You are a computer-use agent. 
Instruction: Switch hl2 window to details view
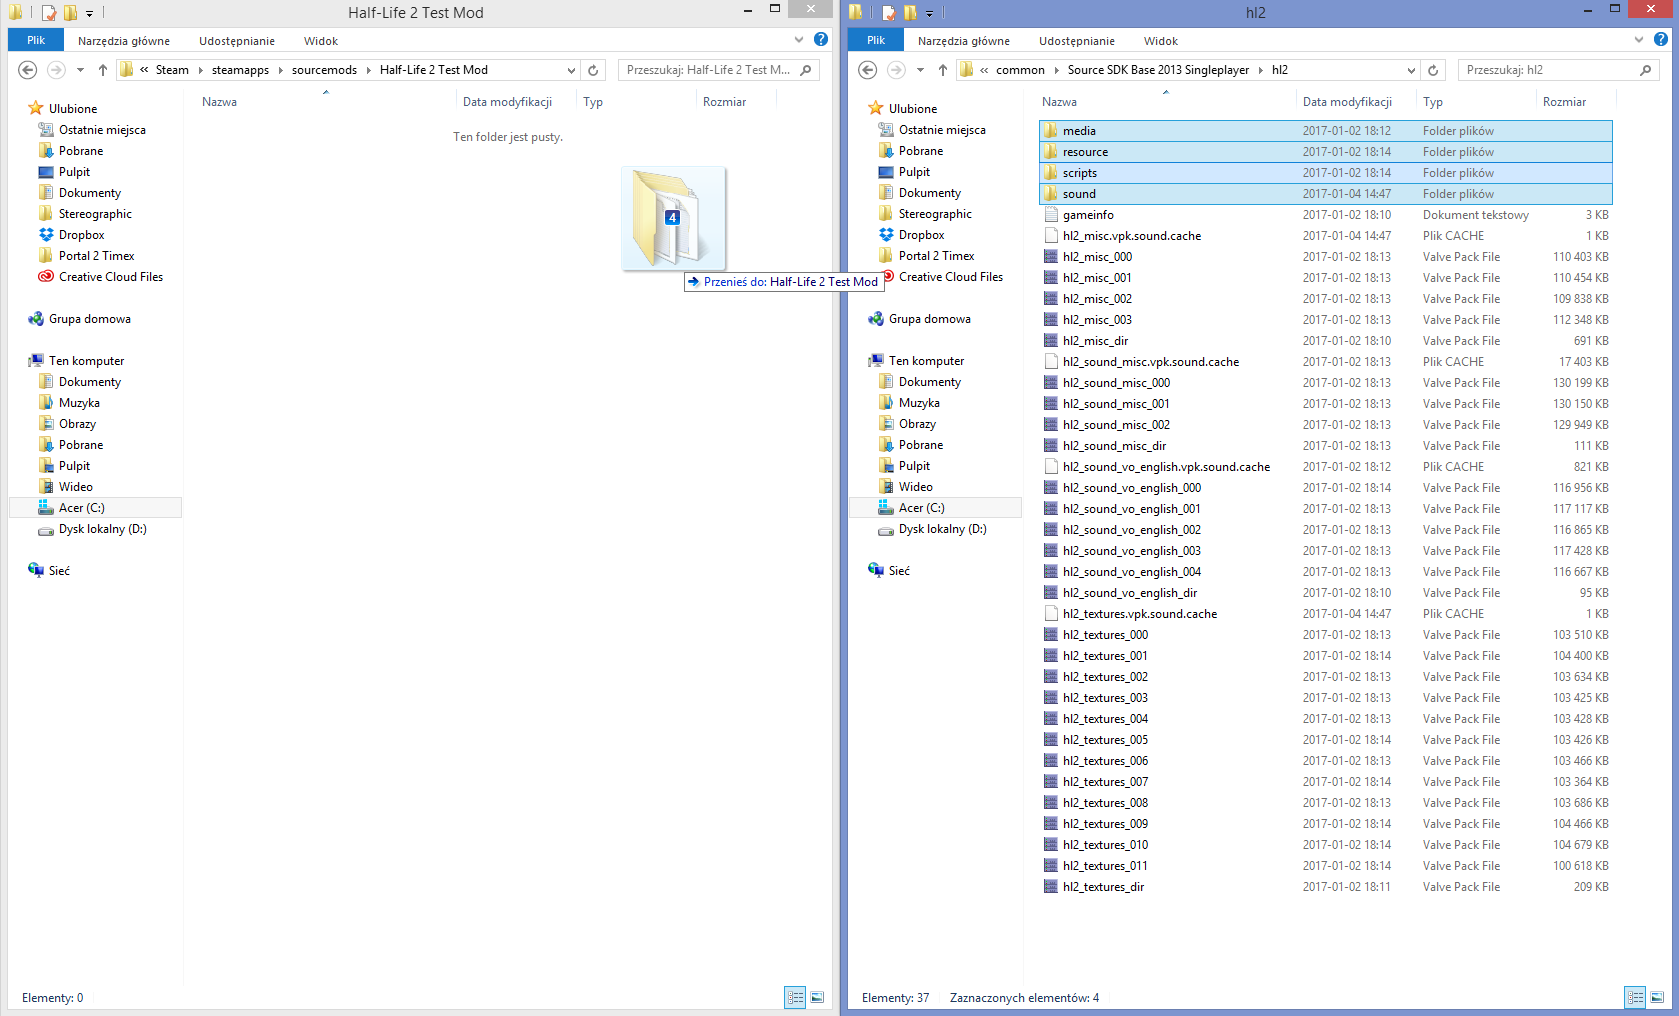click(x=1635, y=997)
